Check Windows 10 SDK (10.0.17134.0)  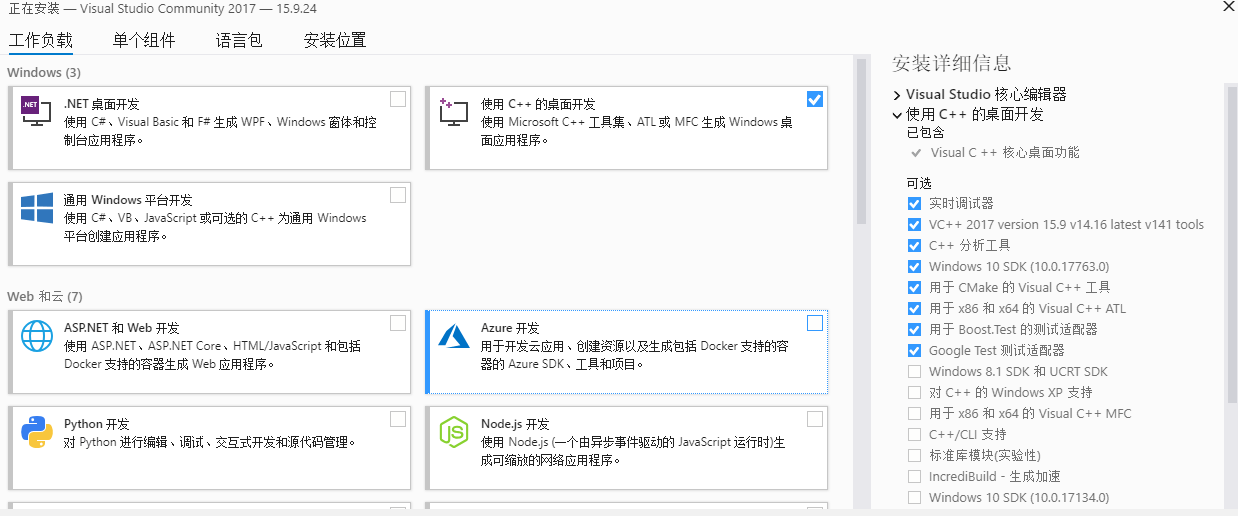click(x=914, y=497)
